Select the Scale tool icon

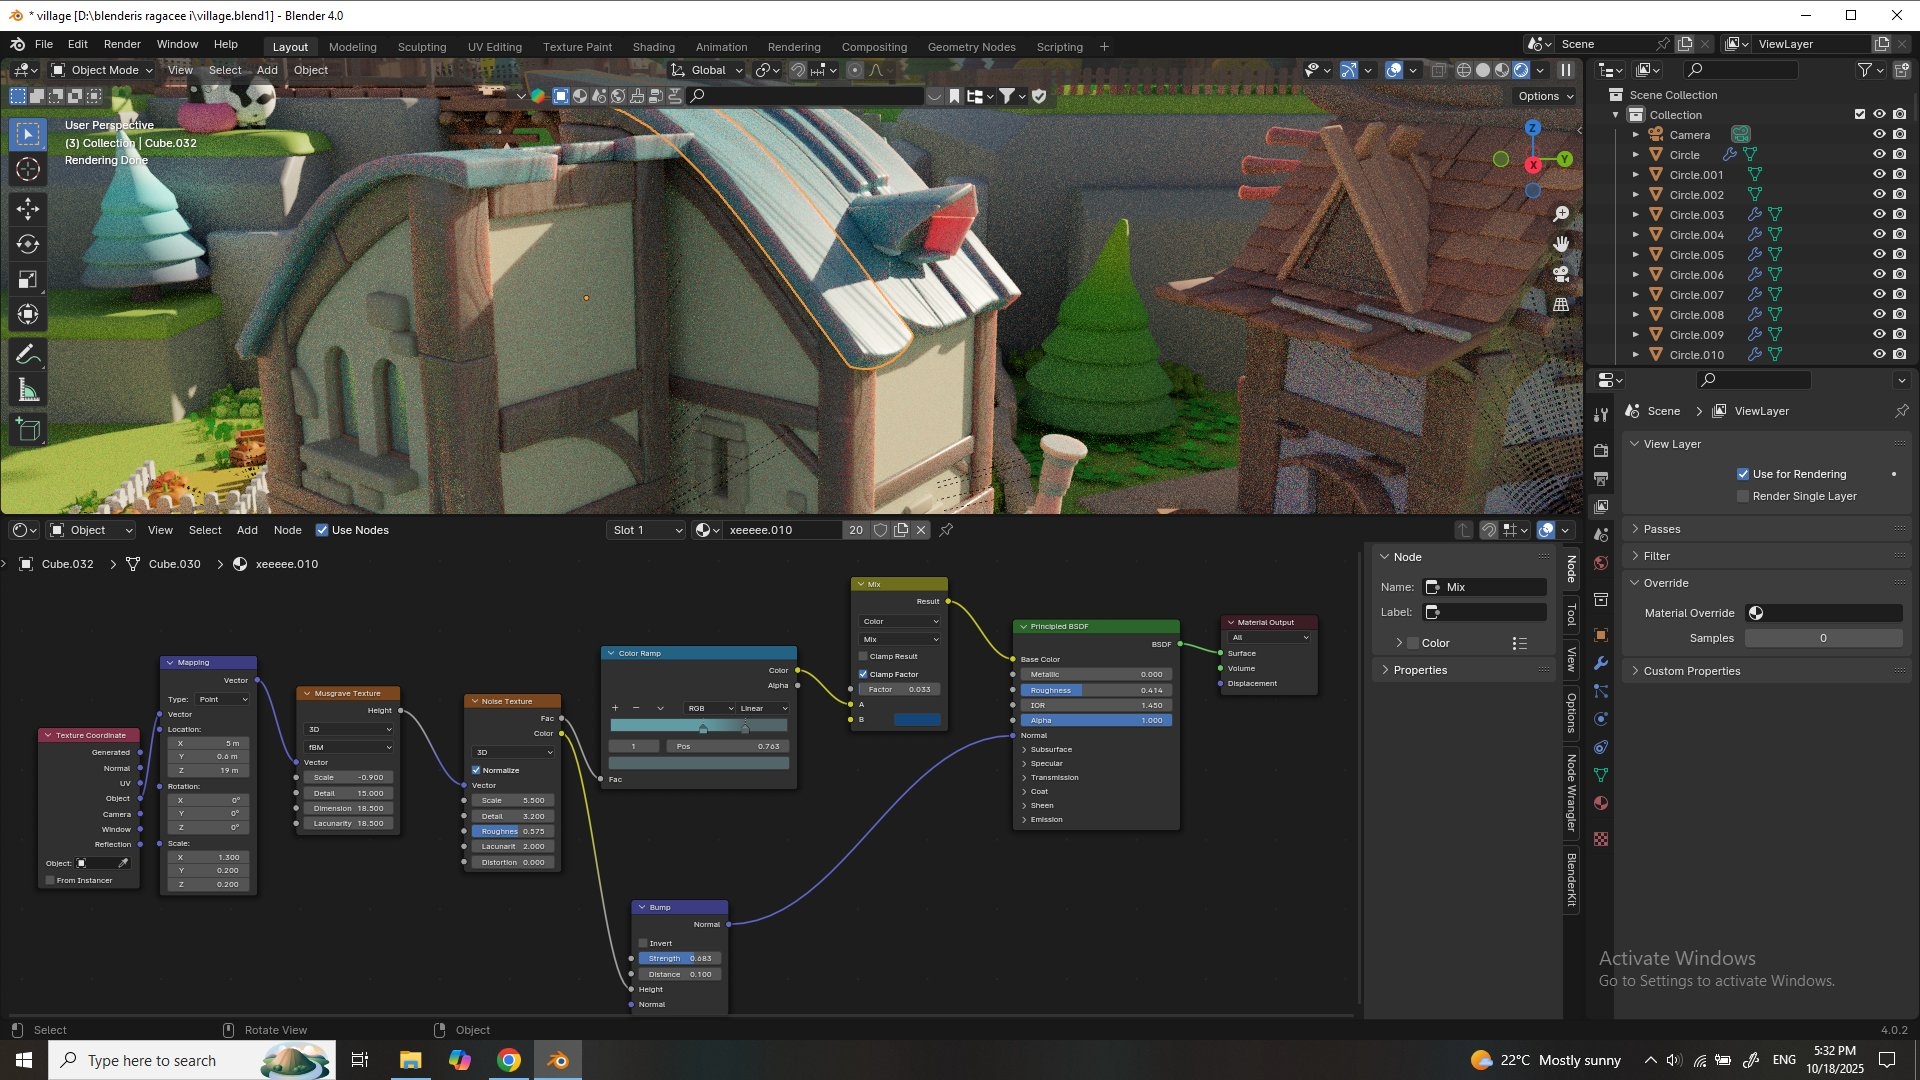point(28,280)
